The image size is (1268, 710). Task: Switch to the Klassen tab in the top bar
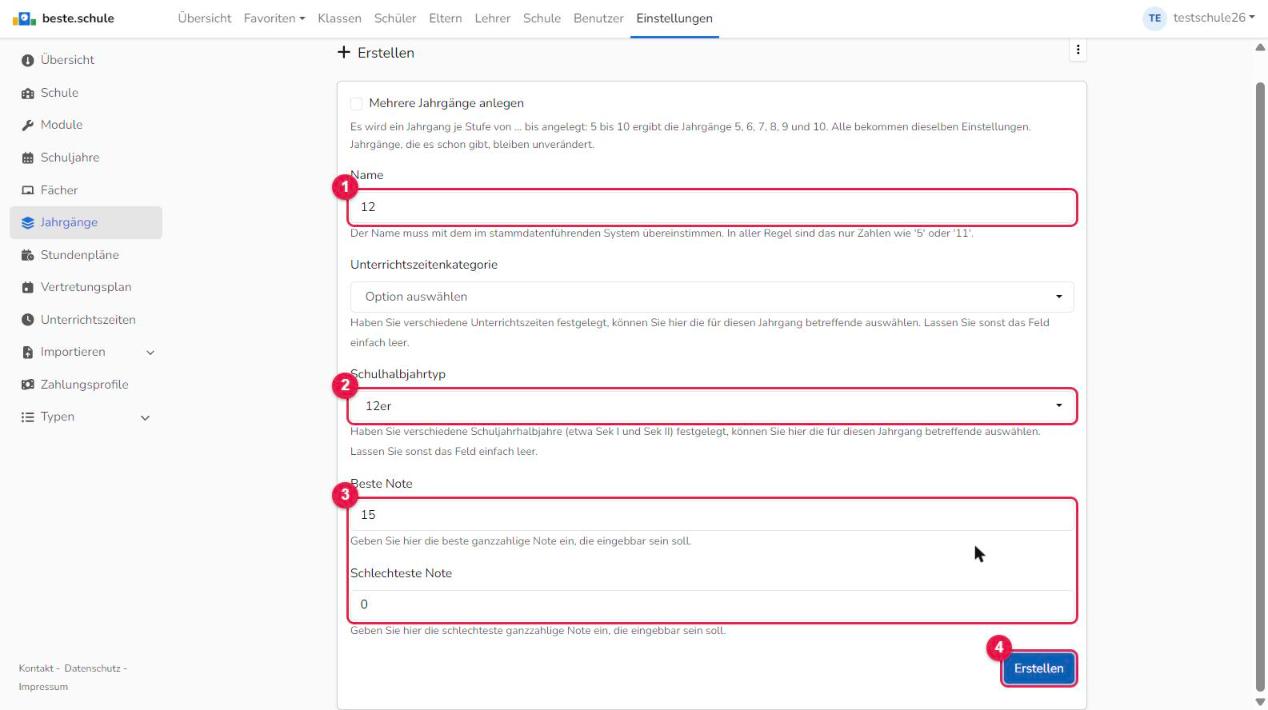tap(340, 19)
